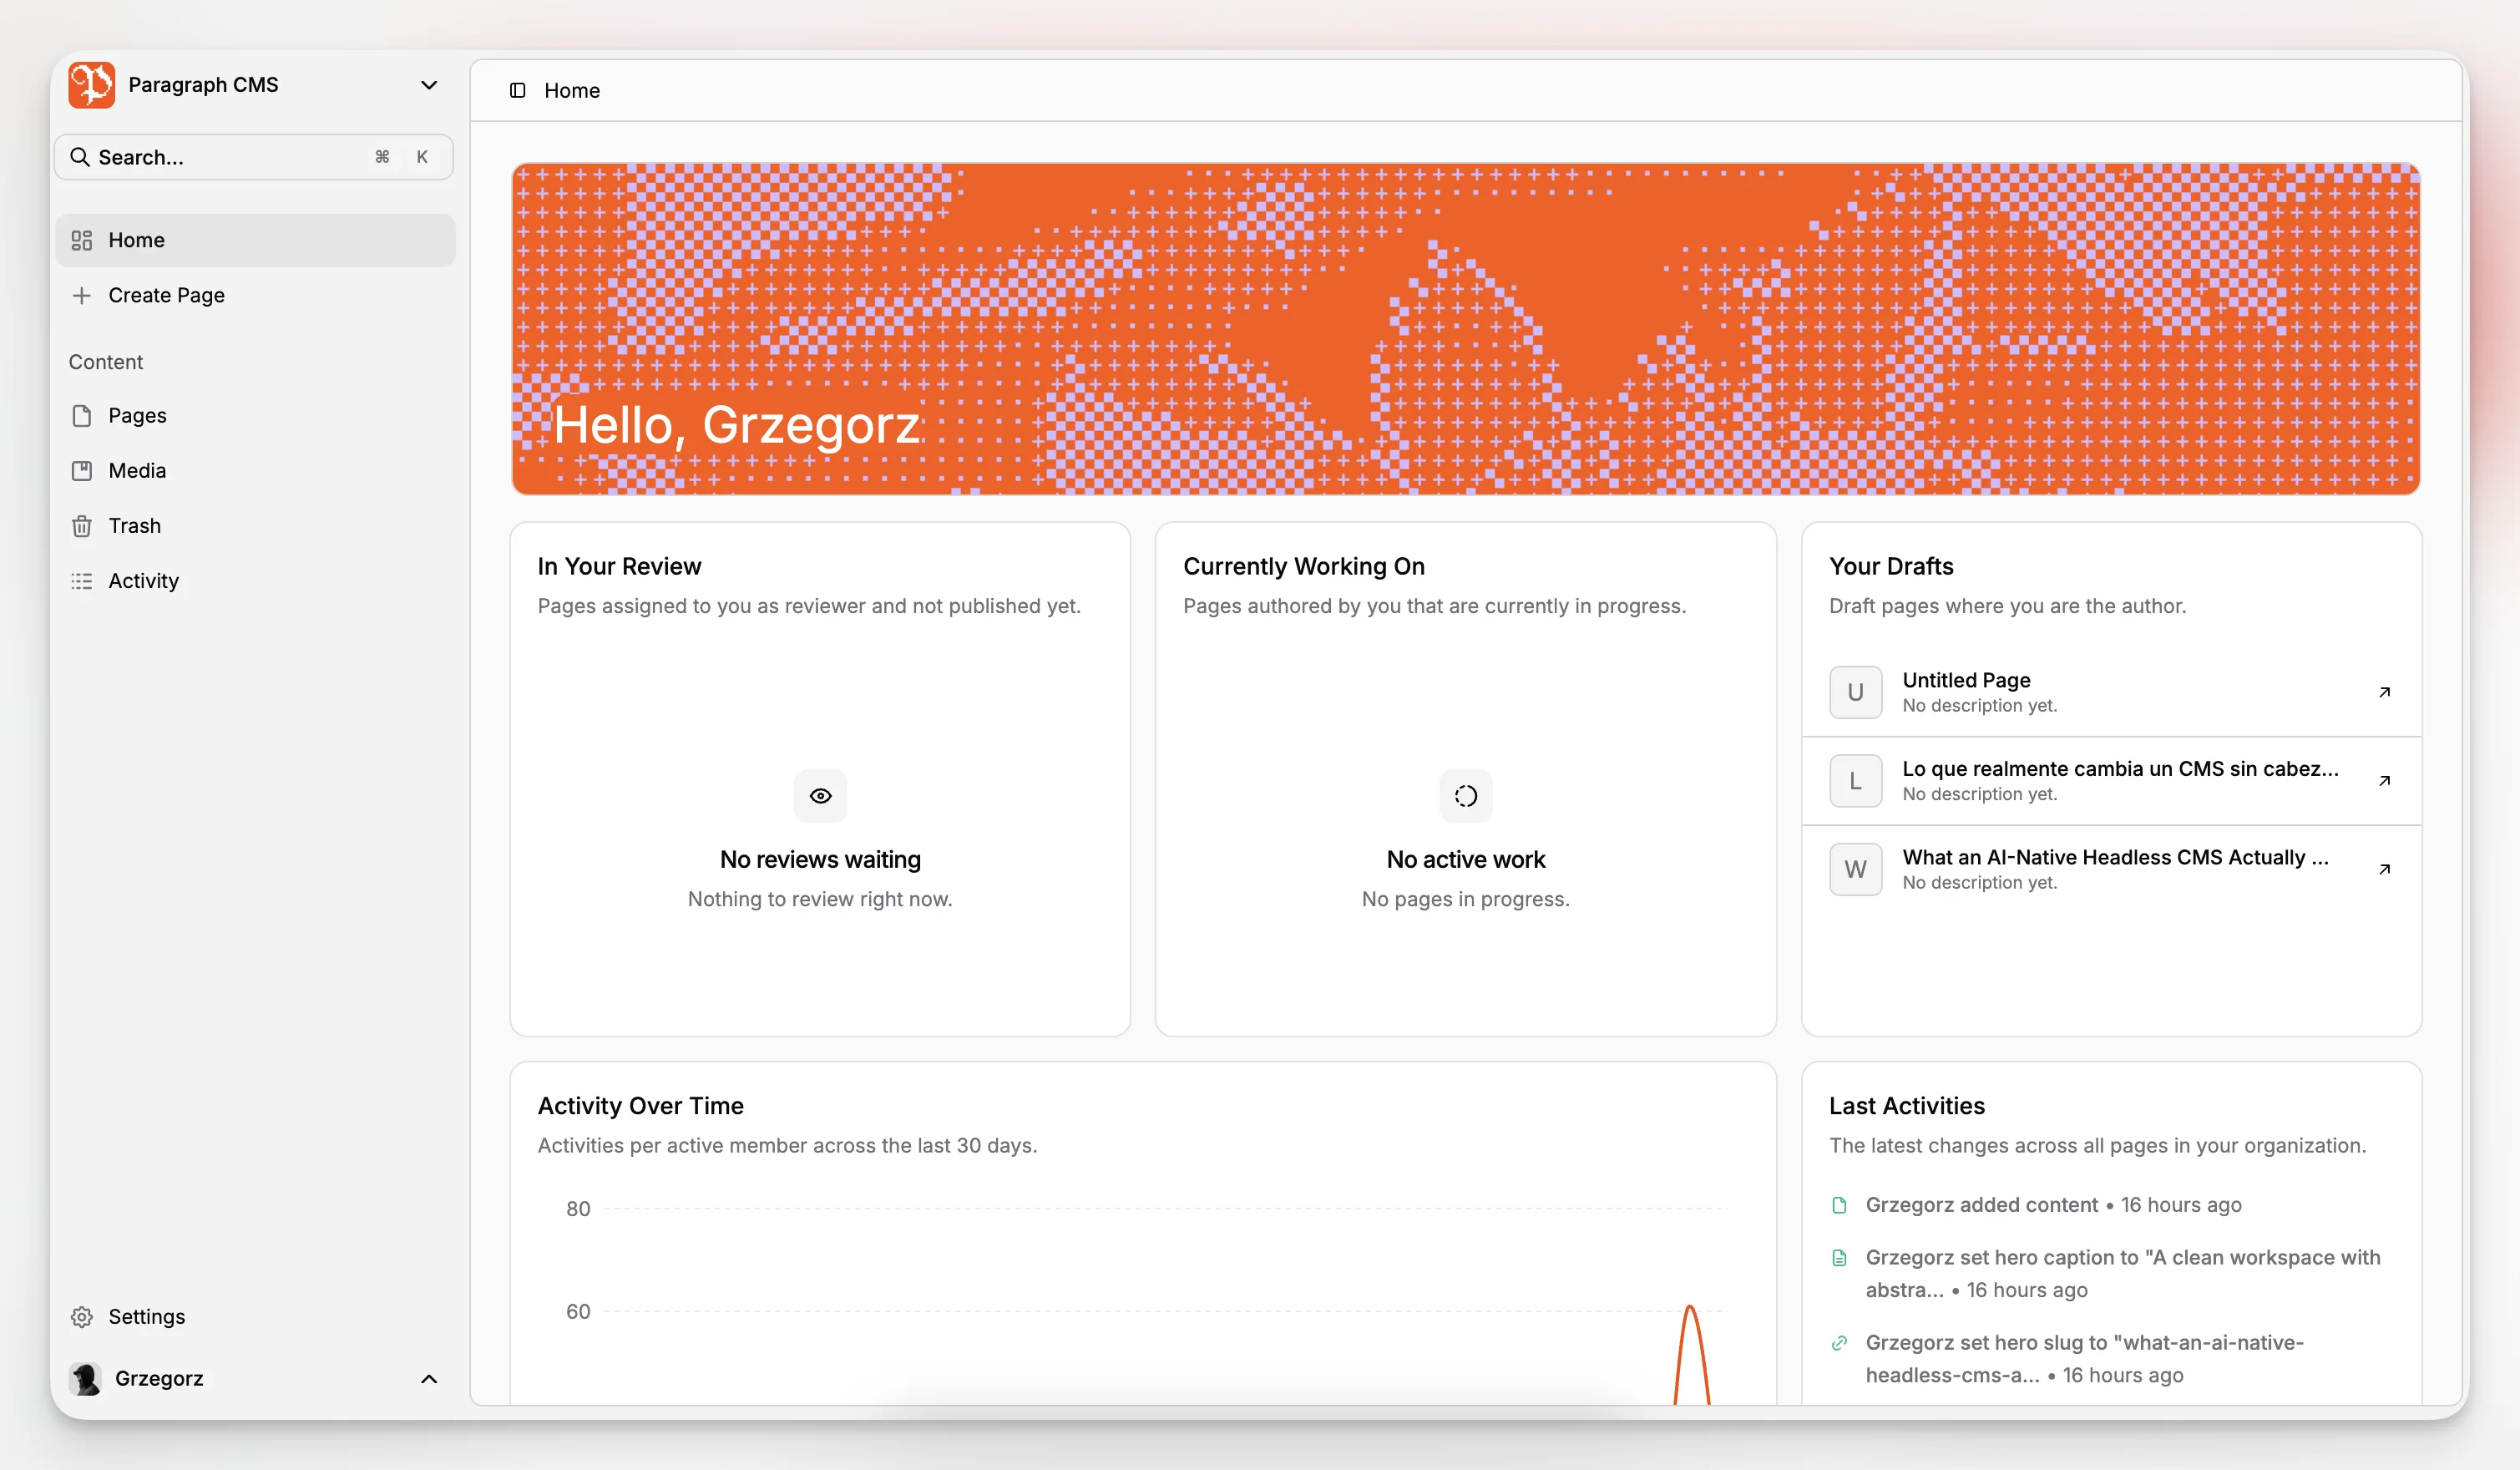The image size is (2520, 1470).
Task: Click the Paragraph CMS logo icon
Action: click(91, 85)
